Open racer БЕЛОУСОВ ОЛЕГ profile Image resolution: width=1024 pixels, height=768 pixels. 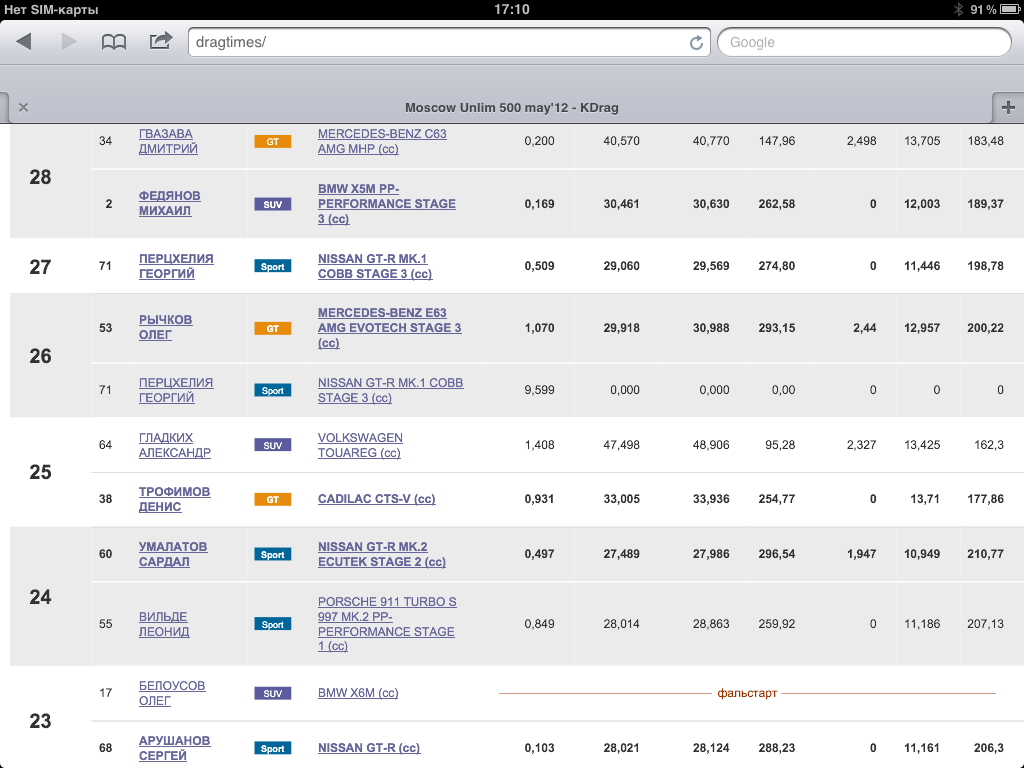coord(172,693)
